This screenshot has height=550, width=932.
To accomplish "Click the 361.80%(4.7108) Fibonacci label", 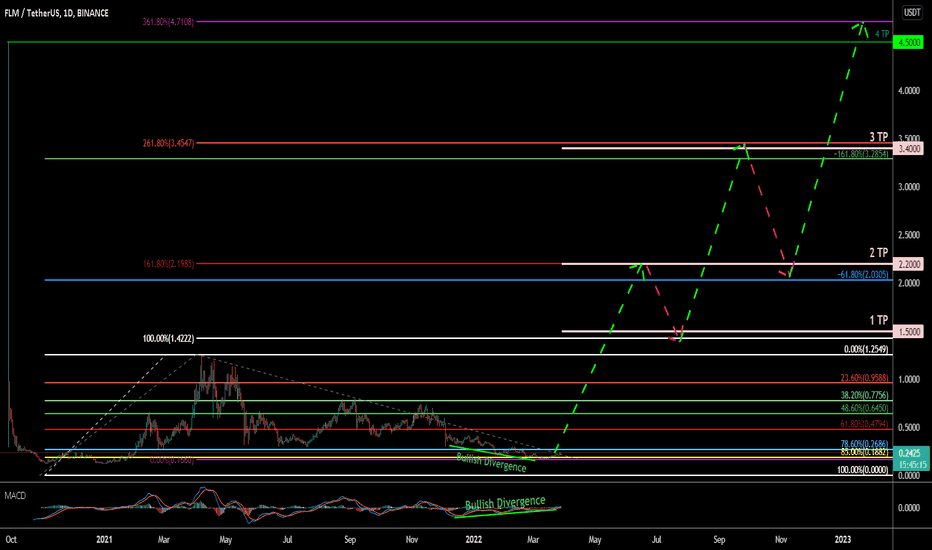I will (168, 22).
